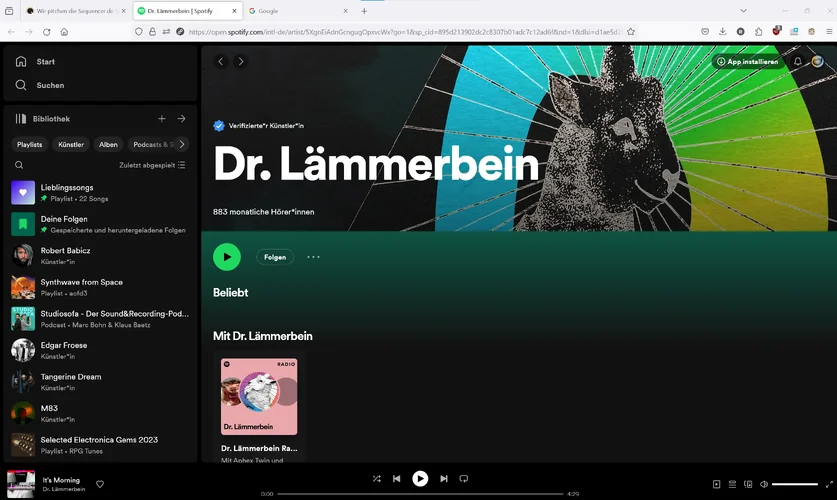Open the play queue

point(732,484)
